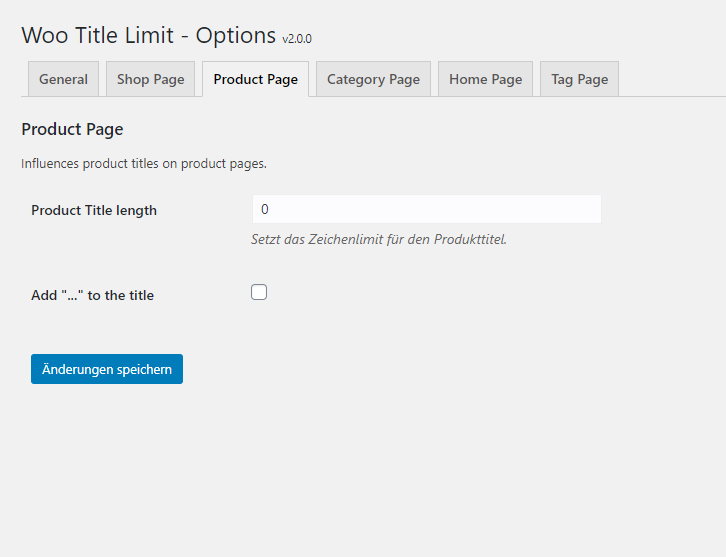Click the 'Product Page' section heading
Image resolution: width=726 pixels, height=557 pixels.
pyautogui.click(x=72, y=129)
